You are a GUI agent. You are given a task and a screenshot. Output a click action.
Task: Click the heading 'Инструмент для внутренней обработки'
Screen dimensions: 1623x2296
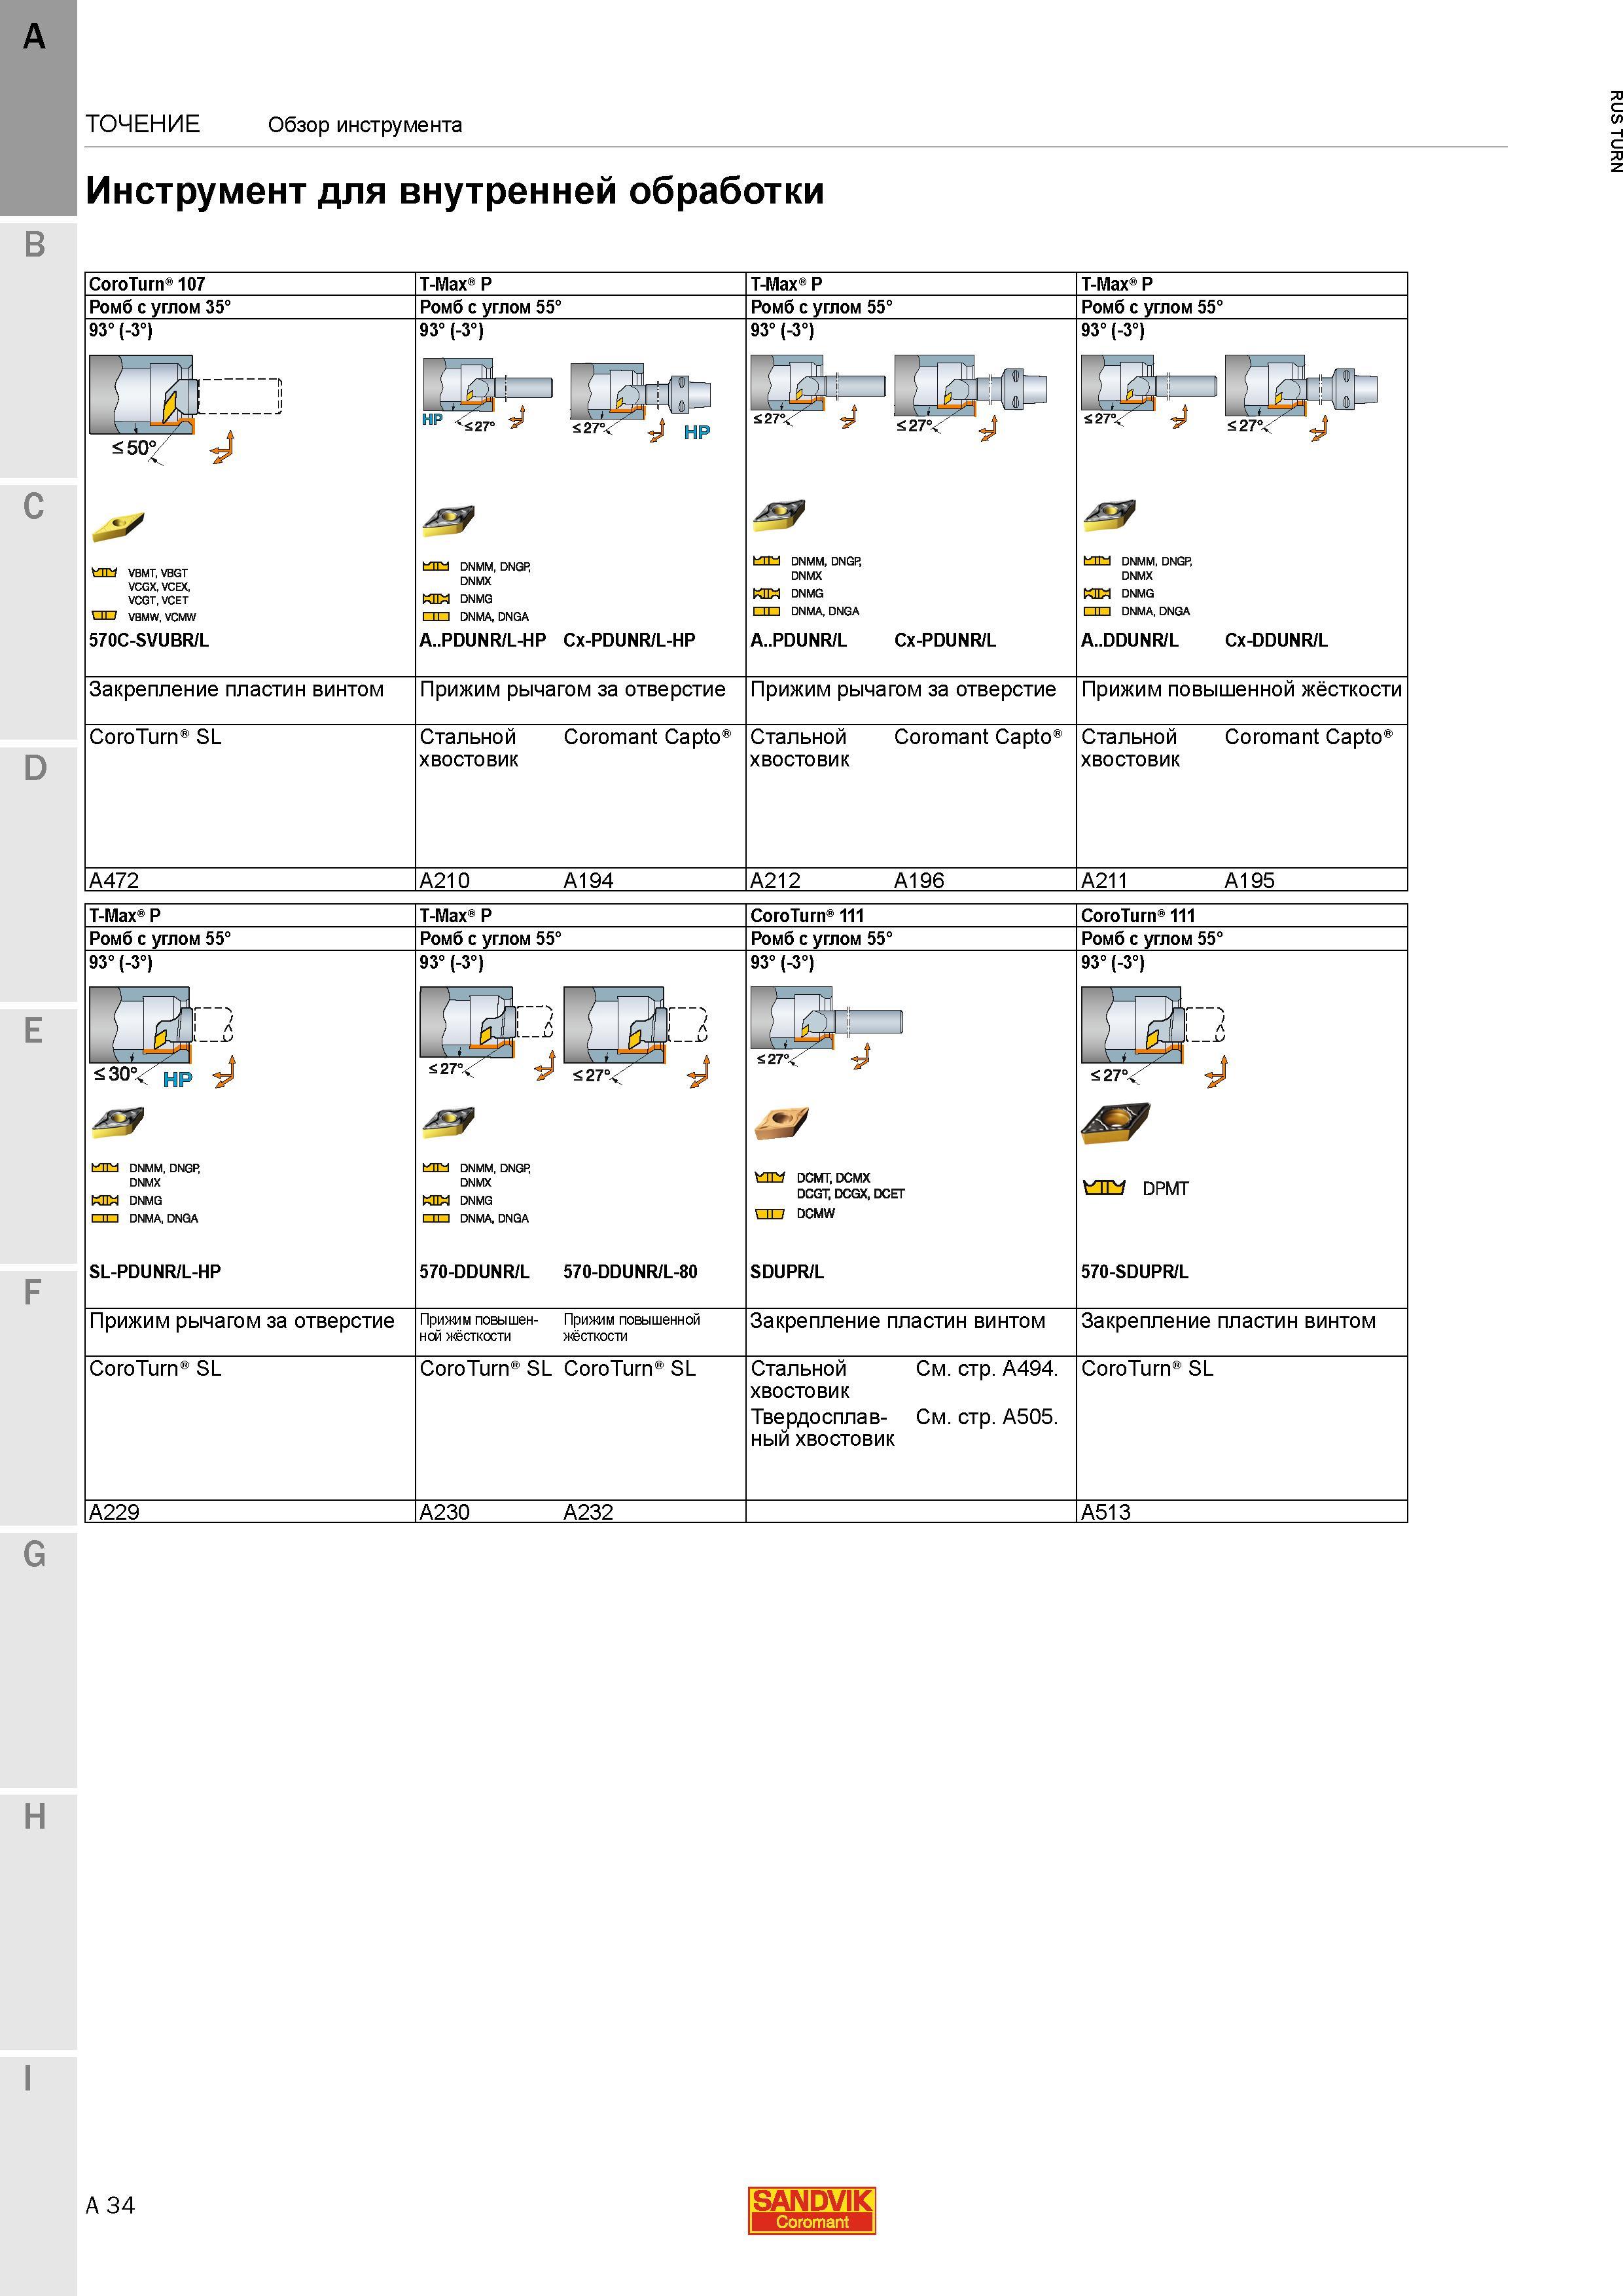455,190
